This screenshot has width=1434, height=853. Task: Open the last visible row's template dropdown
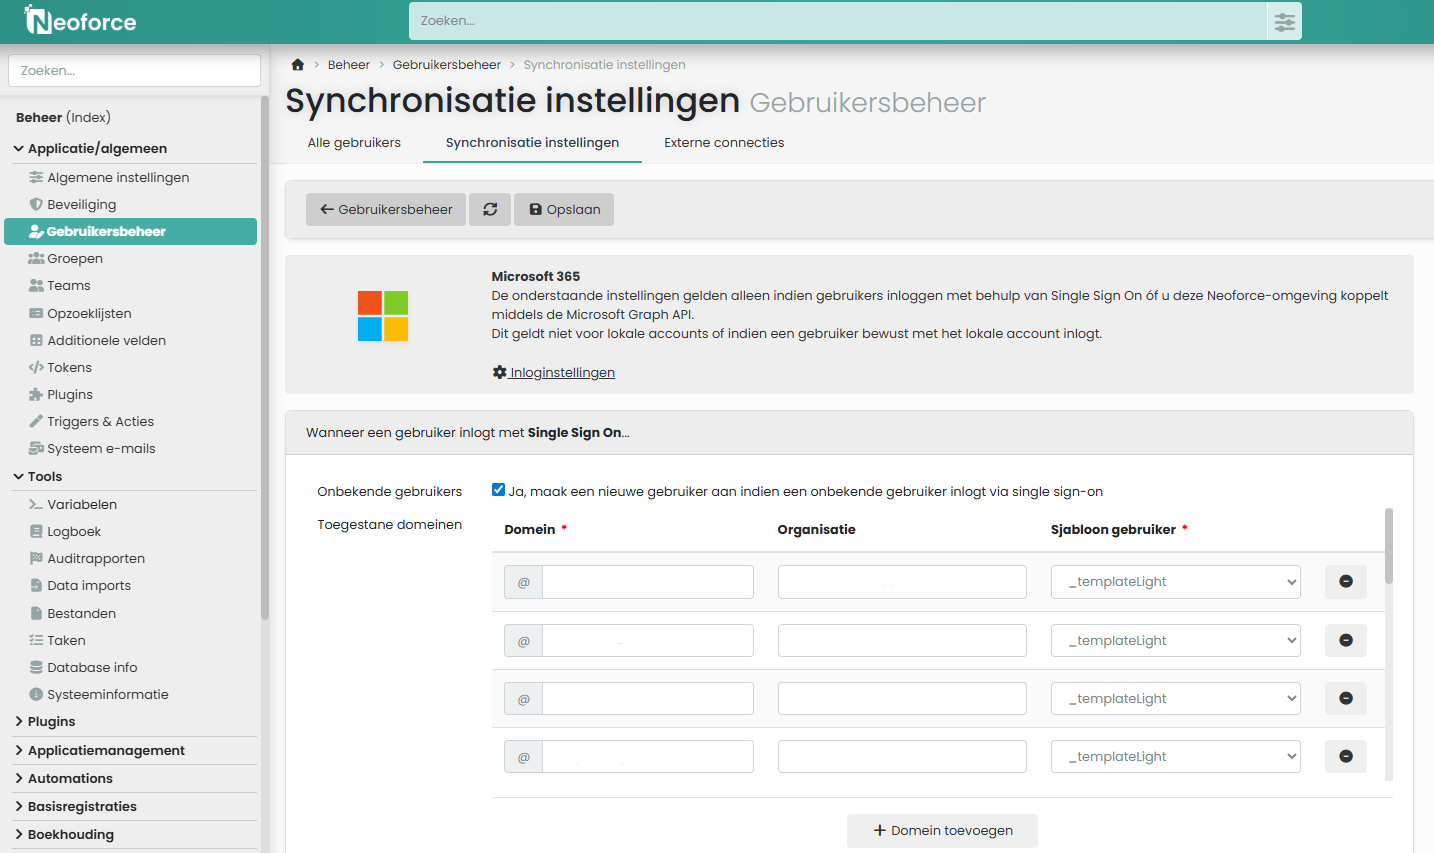pyautogui.click(x=1175, y=757)
